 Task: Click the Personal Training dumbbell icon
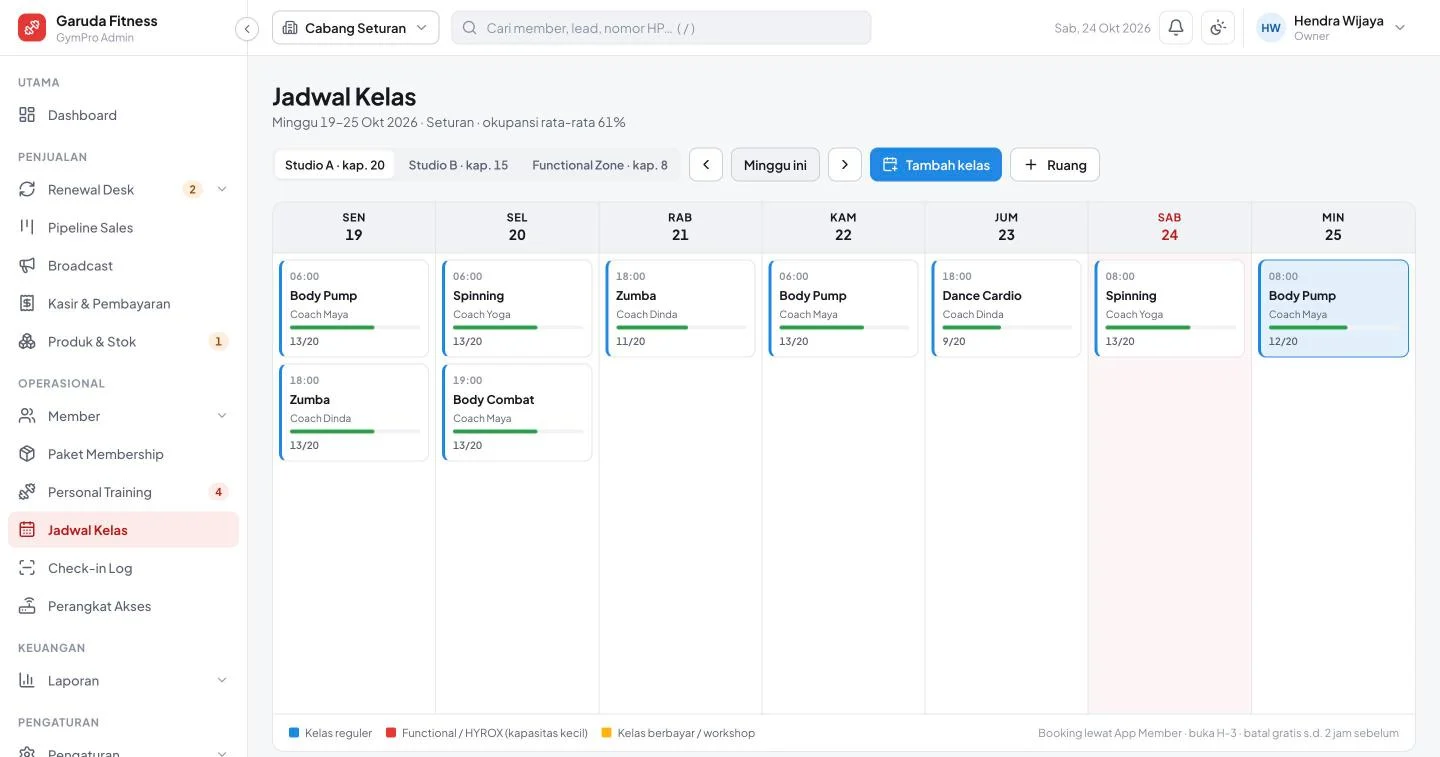point(27,492)
